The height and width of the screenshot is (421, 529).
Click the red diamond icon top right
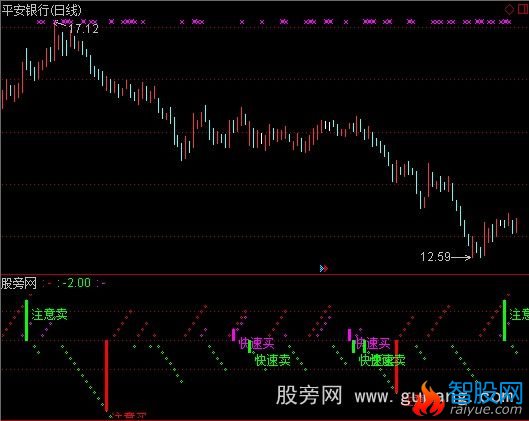[x=509, y=9]
